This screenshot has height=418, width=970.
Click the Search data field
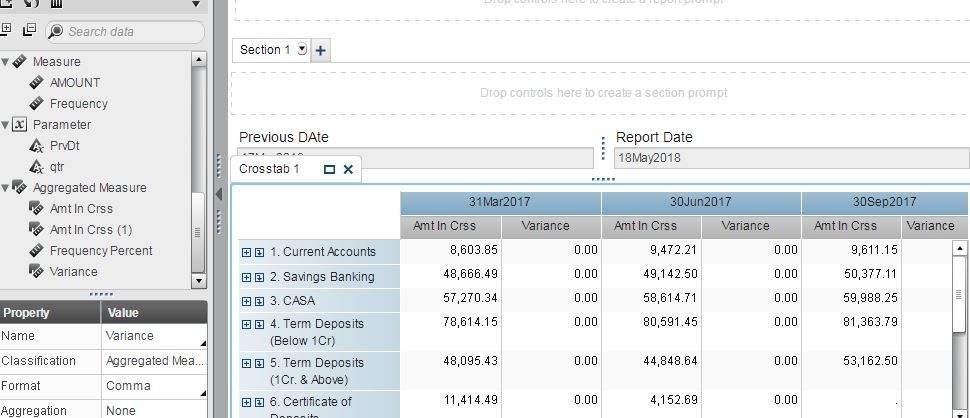click(x=125, y=32)
